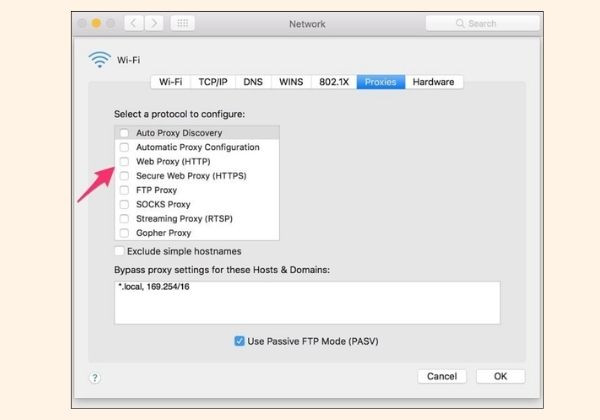Select the SOCKS Proxy label
The width and height of the screenshot is (600, 420).
(163, 204)
